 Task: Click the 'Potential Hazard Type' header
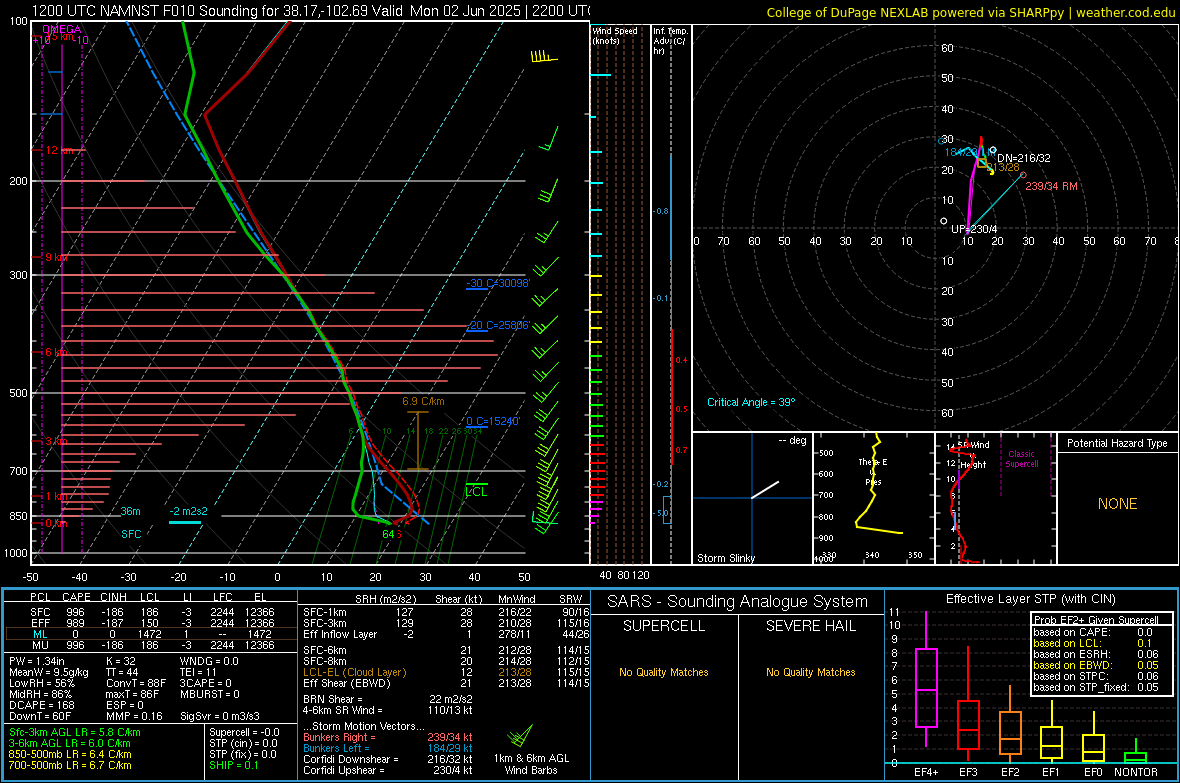pos(1117,443)
